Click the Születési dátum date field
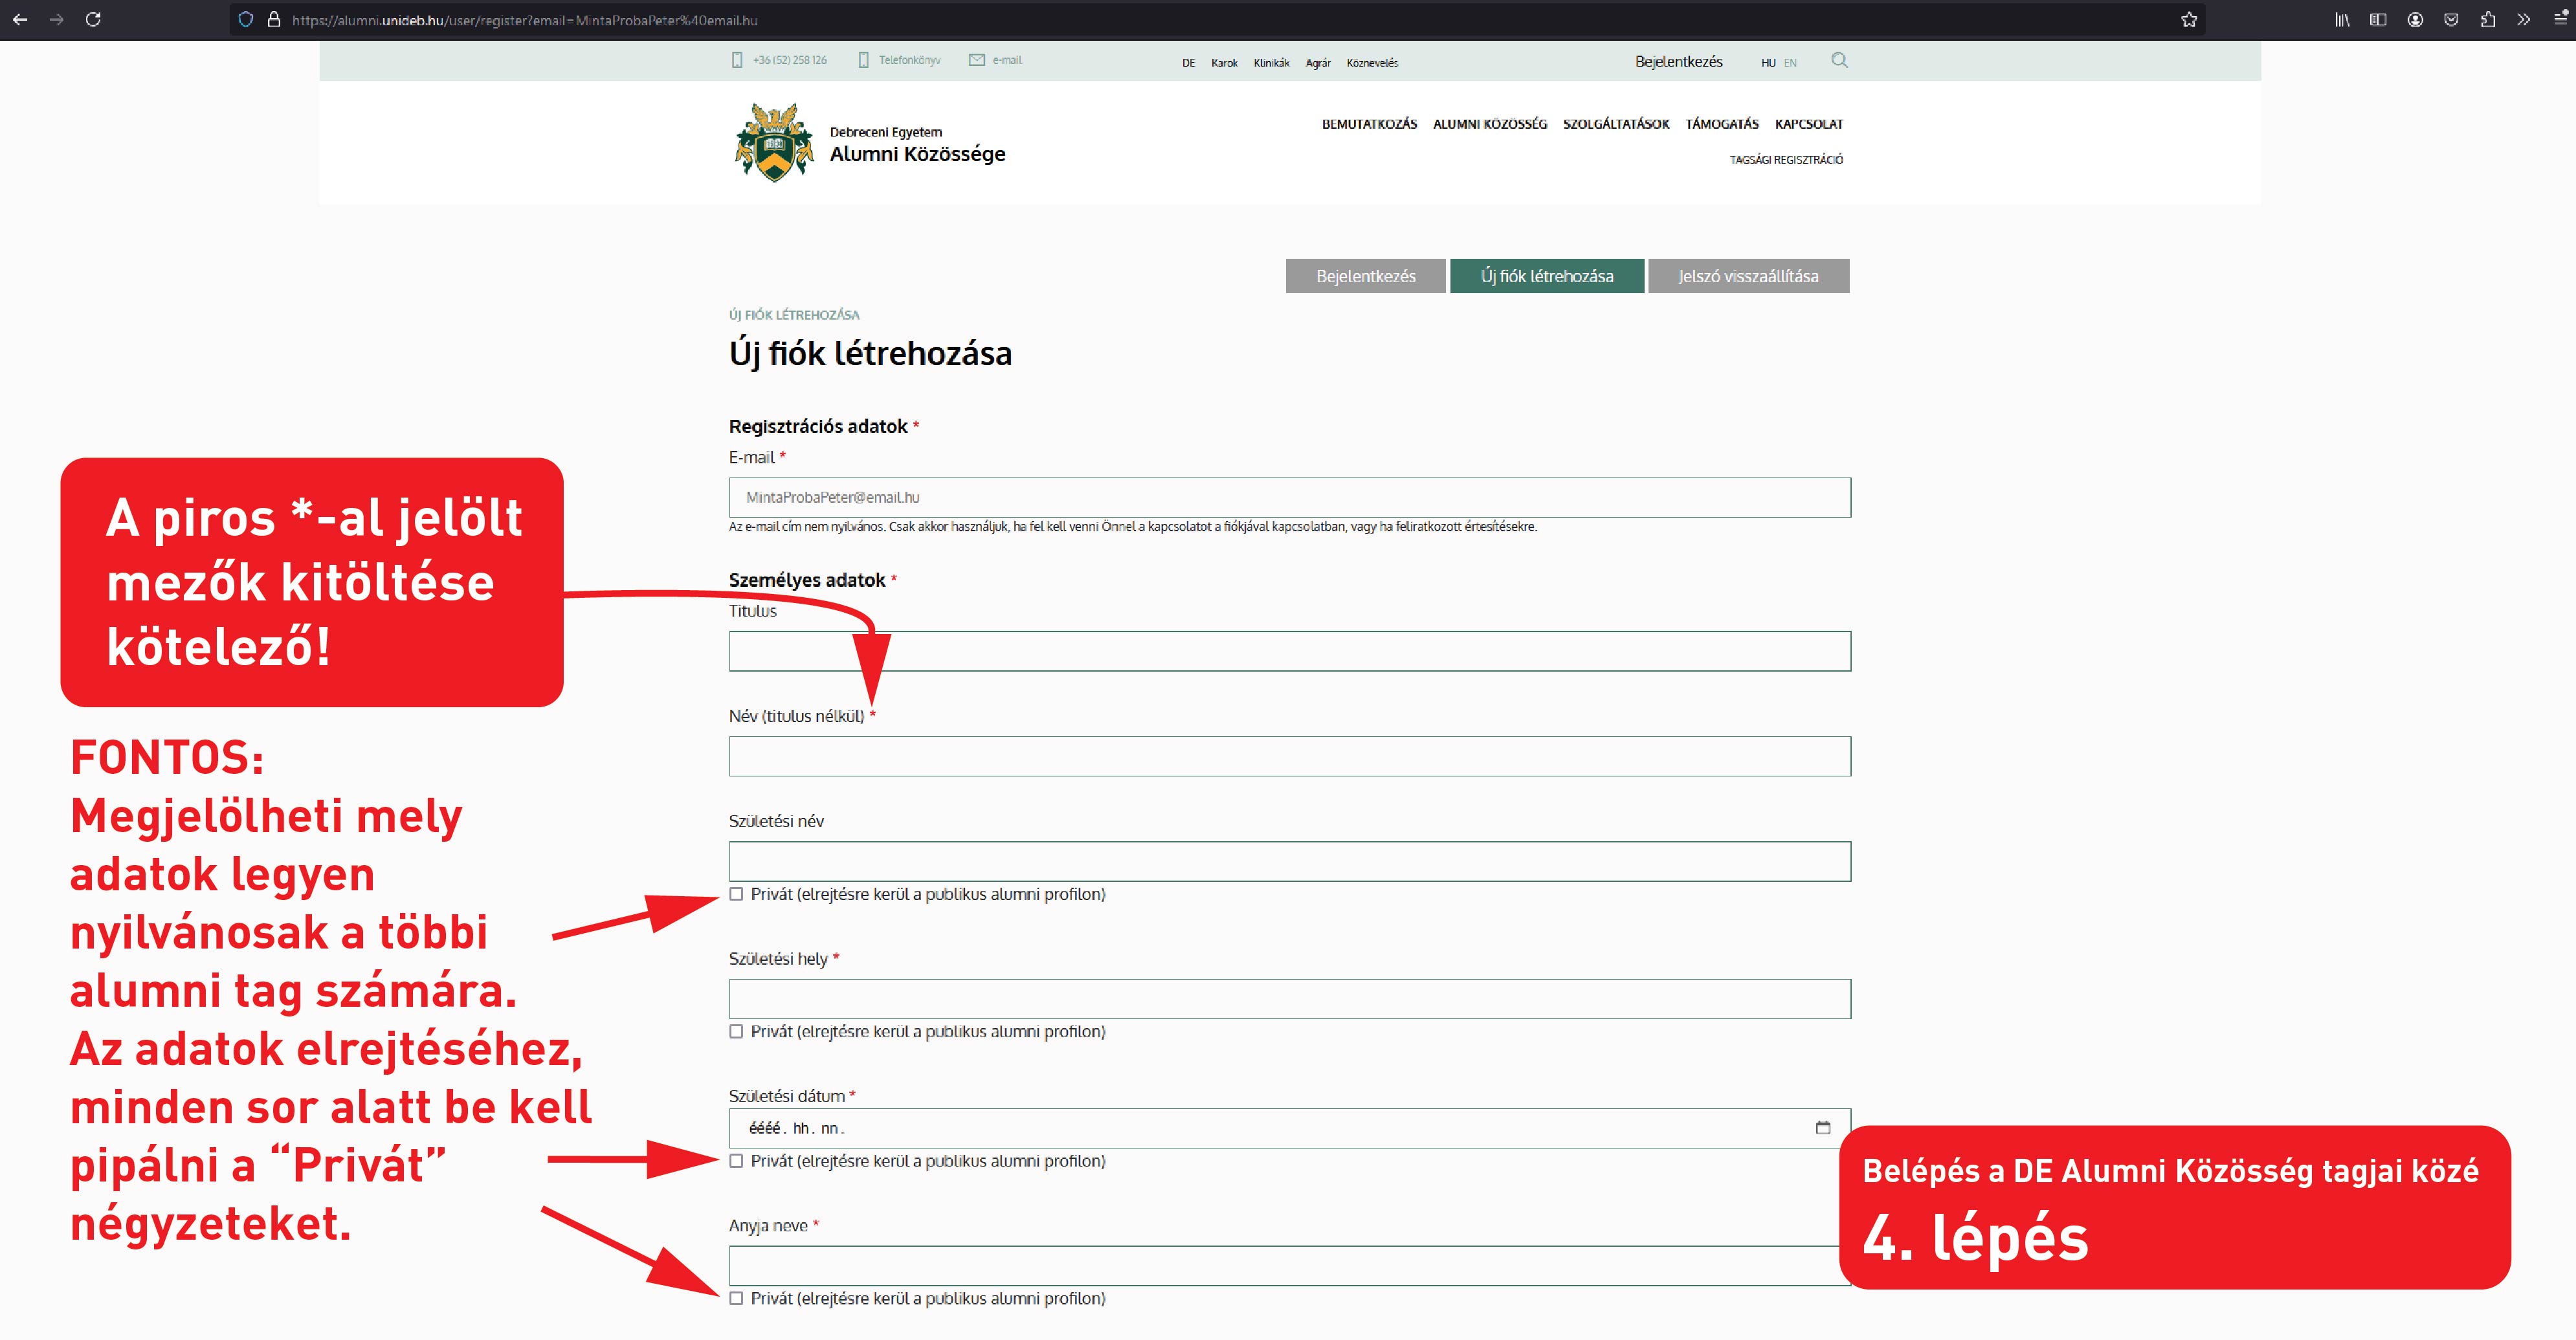The height and width of the screenshot is (1340, 2576). pyautogui.click(x=1290, y=1128)
